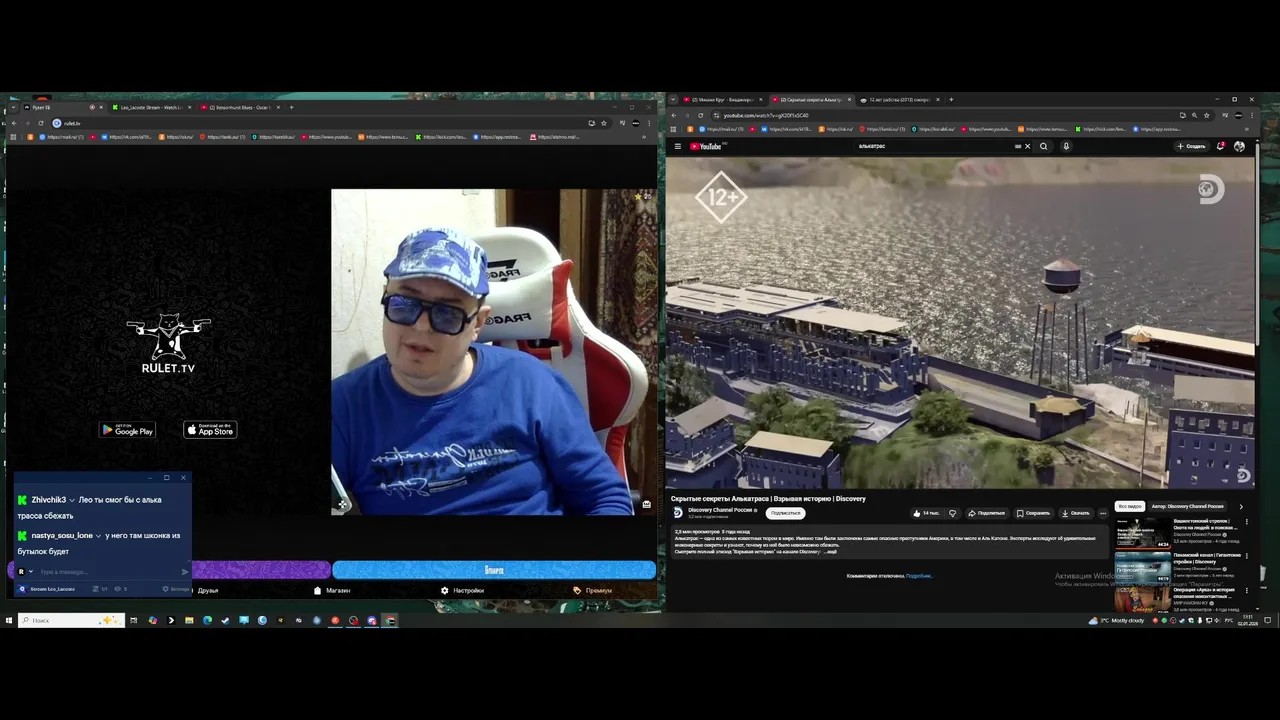The height and width of the screenshot is (720, 1280).
Task: Expand the video description with …ещё
Action: (x=830, y=551)
